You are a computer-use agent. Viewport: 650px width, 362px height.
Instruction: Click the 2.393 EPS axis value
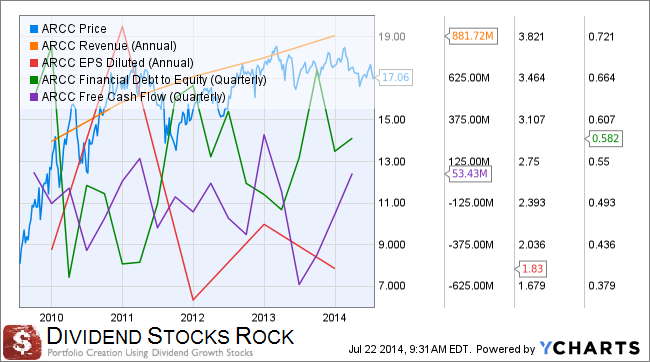pos(532,203)
